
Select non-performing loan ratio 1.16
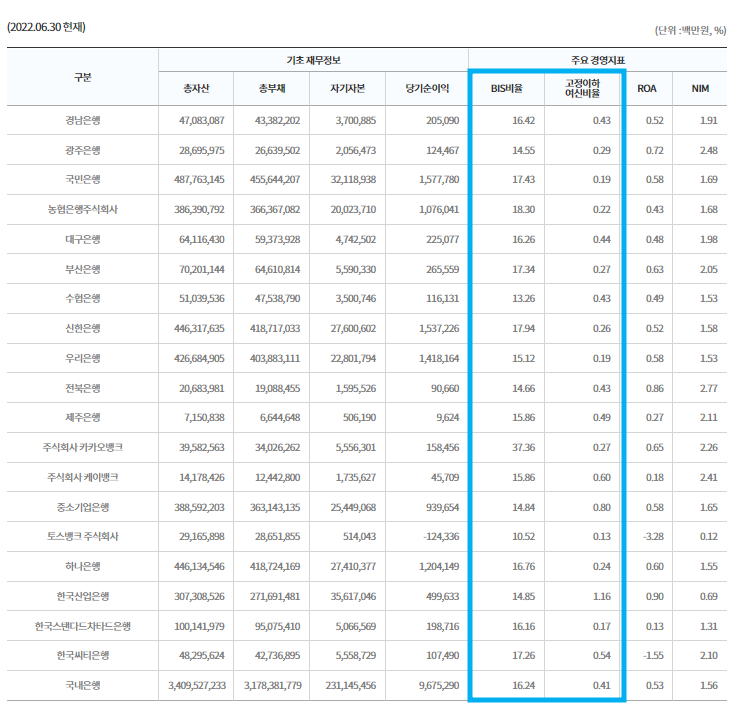(x=602, y=596)
